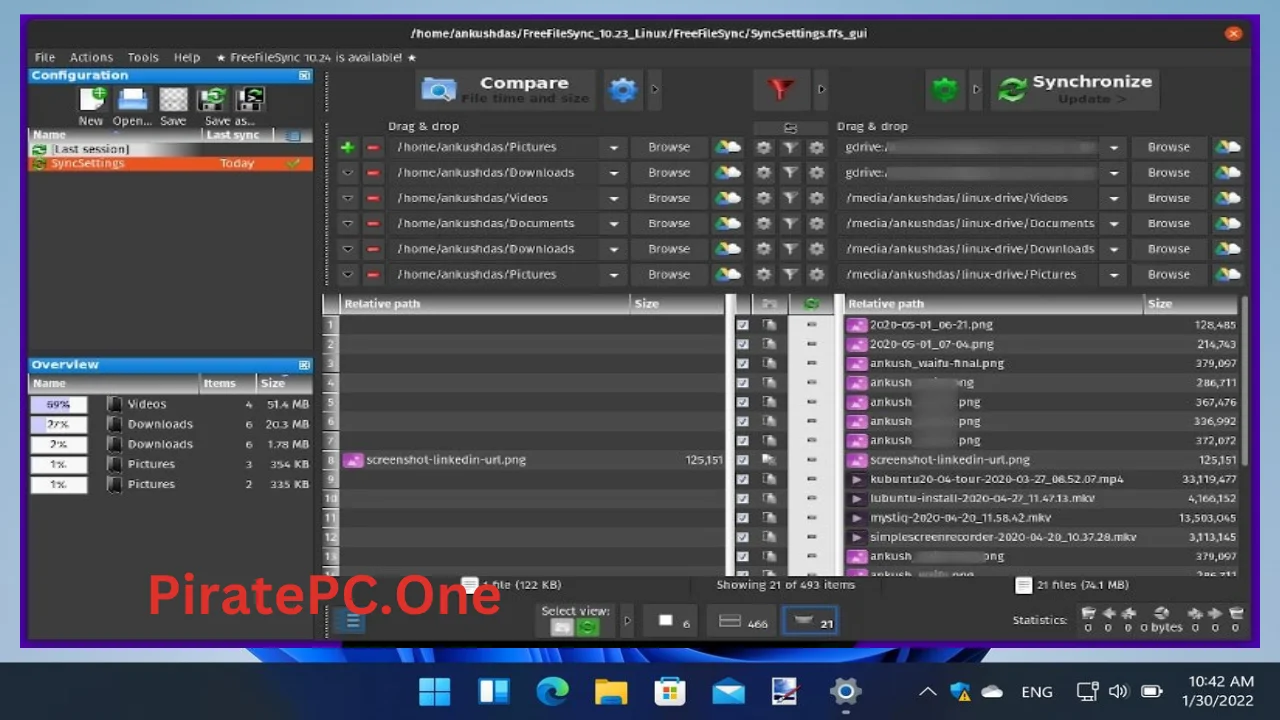Open Microsoft Edge from taskbar

click(x=552, y=691)
